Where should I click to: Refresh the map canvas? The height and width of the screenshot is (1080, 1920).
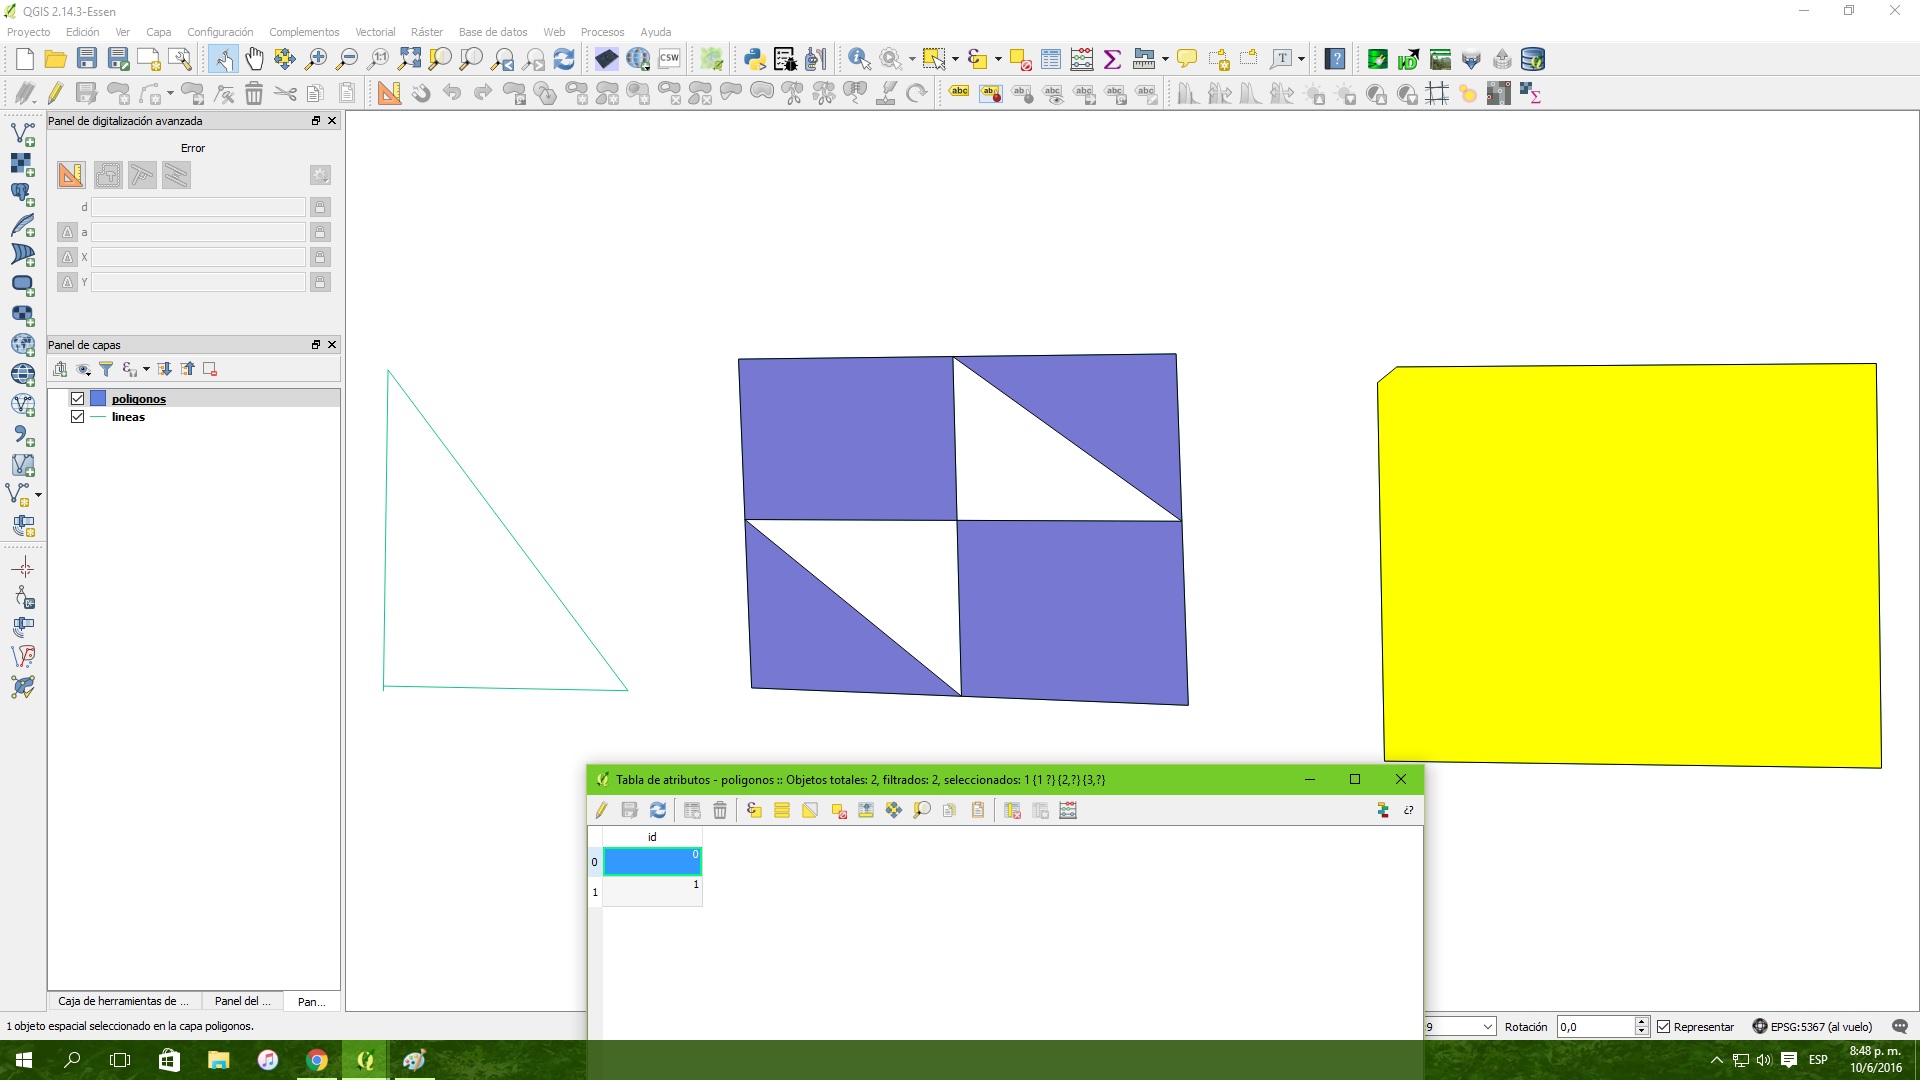coord(564,59)
